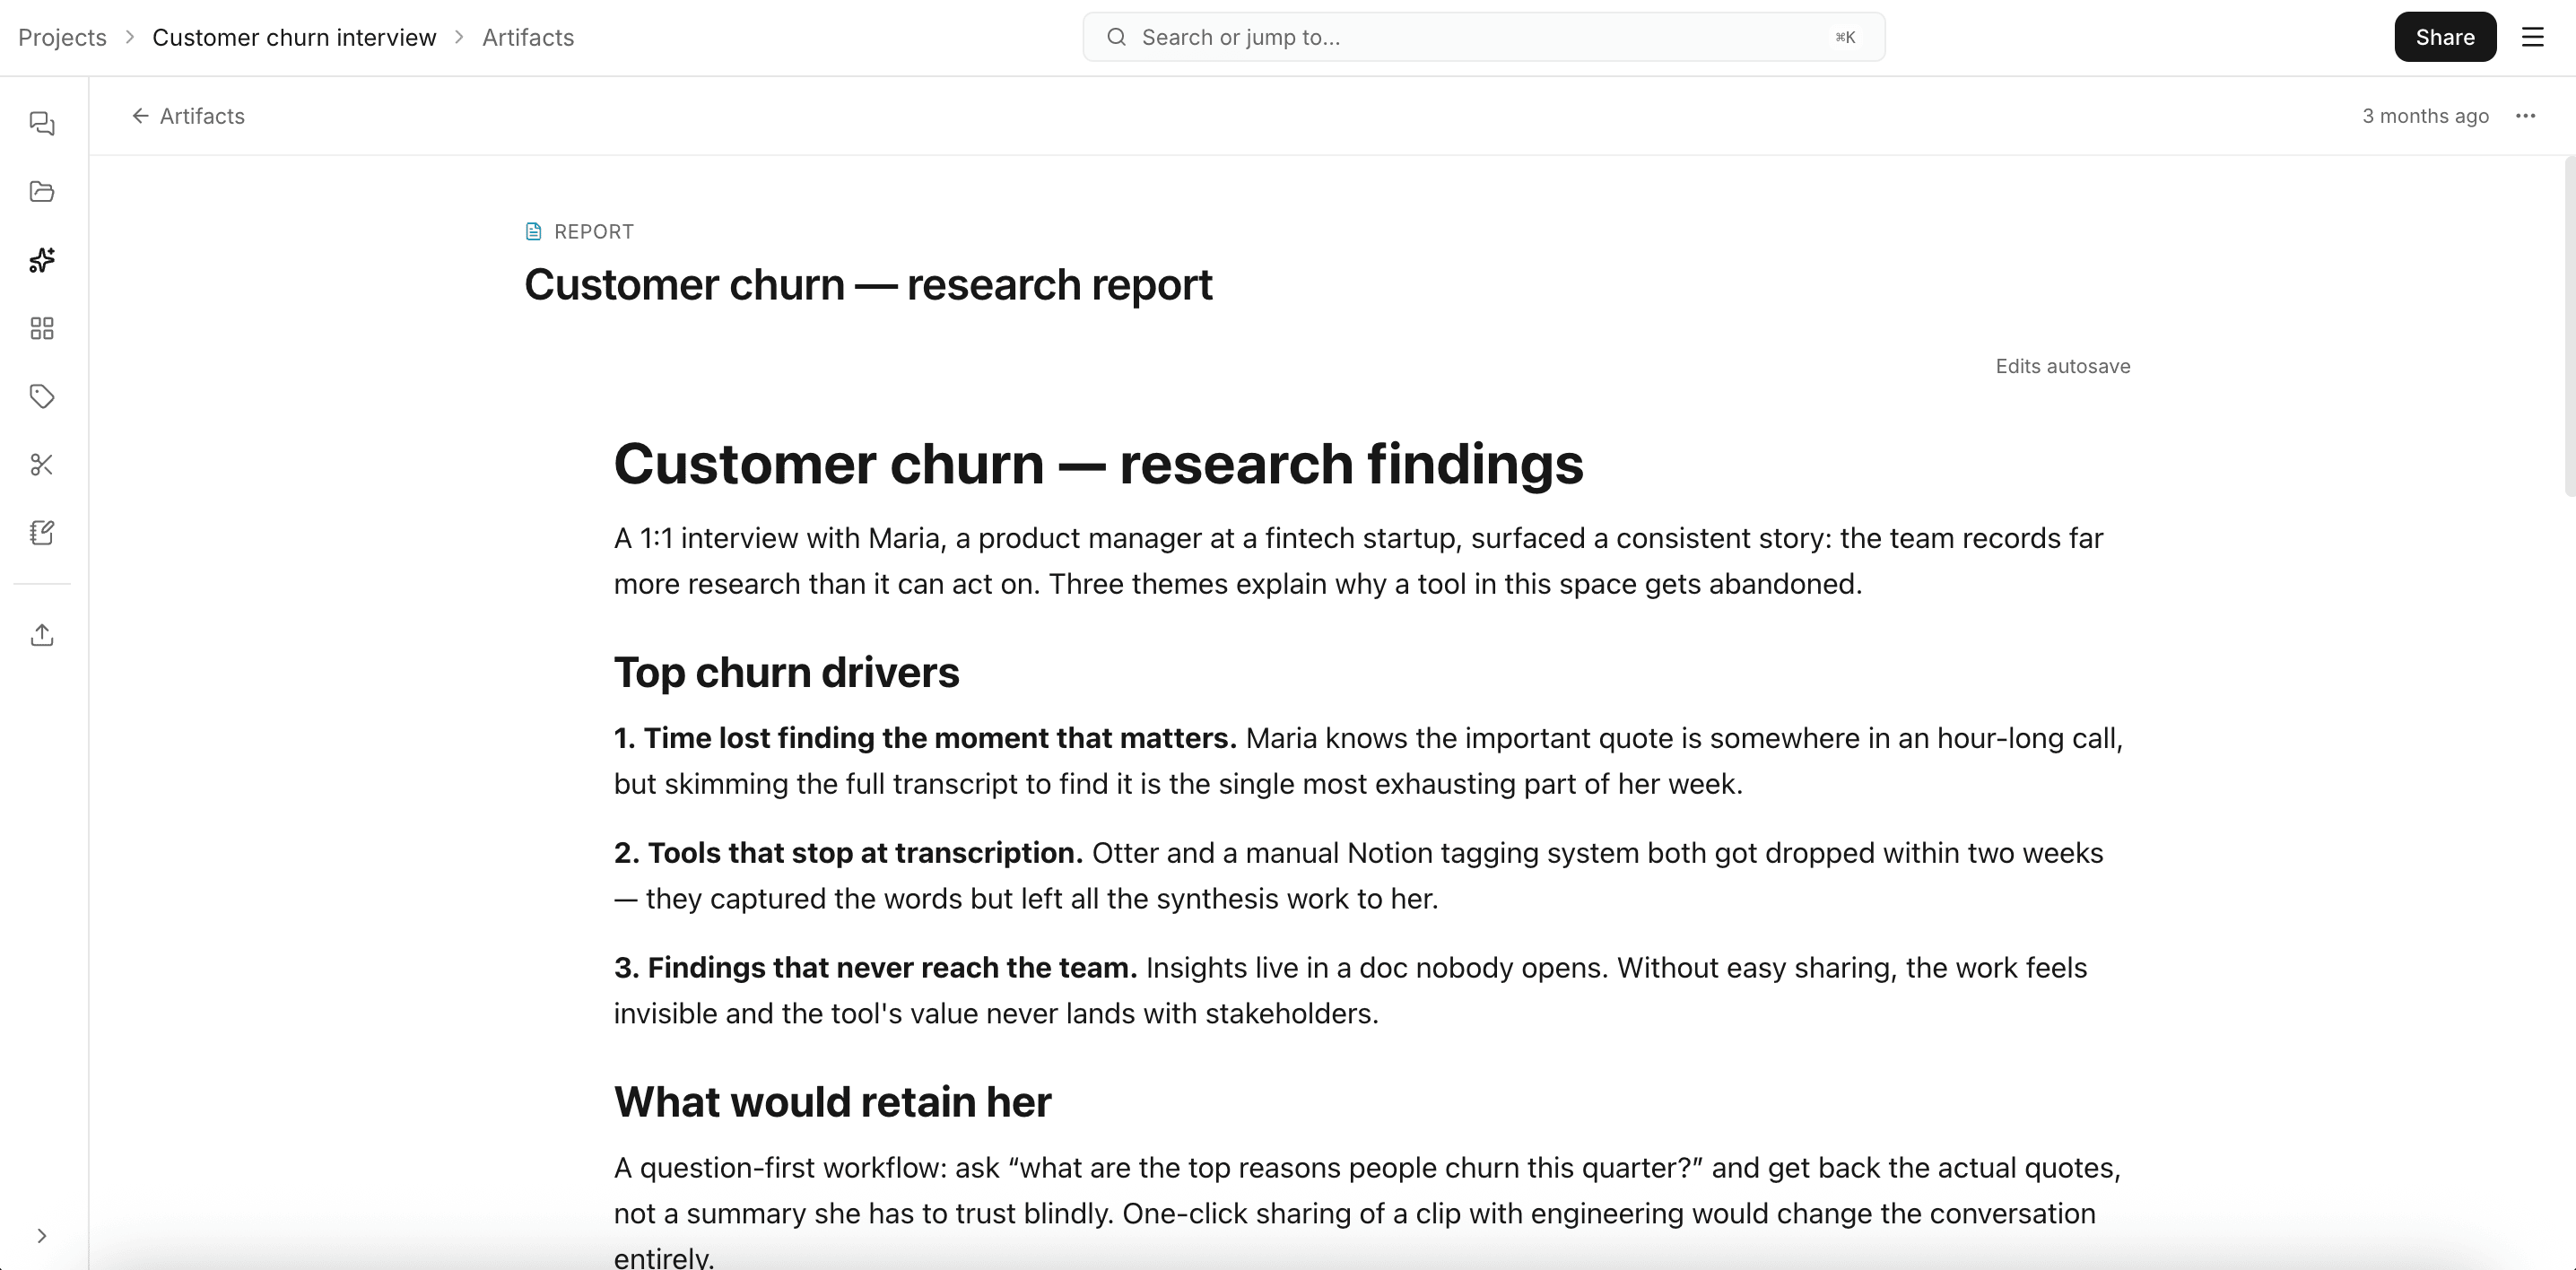
Task: Go to Projects breadcrumb
Action: (62, 37)
